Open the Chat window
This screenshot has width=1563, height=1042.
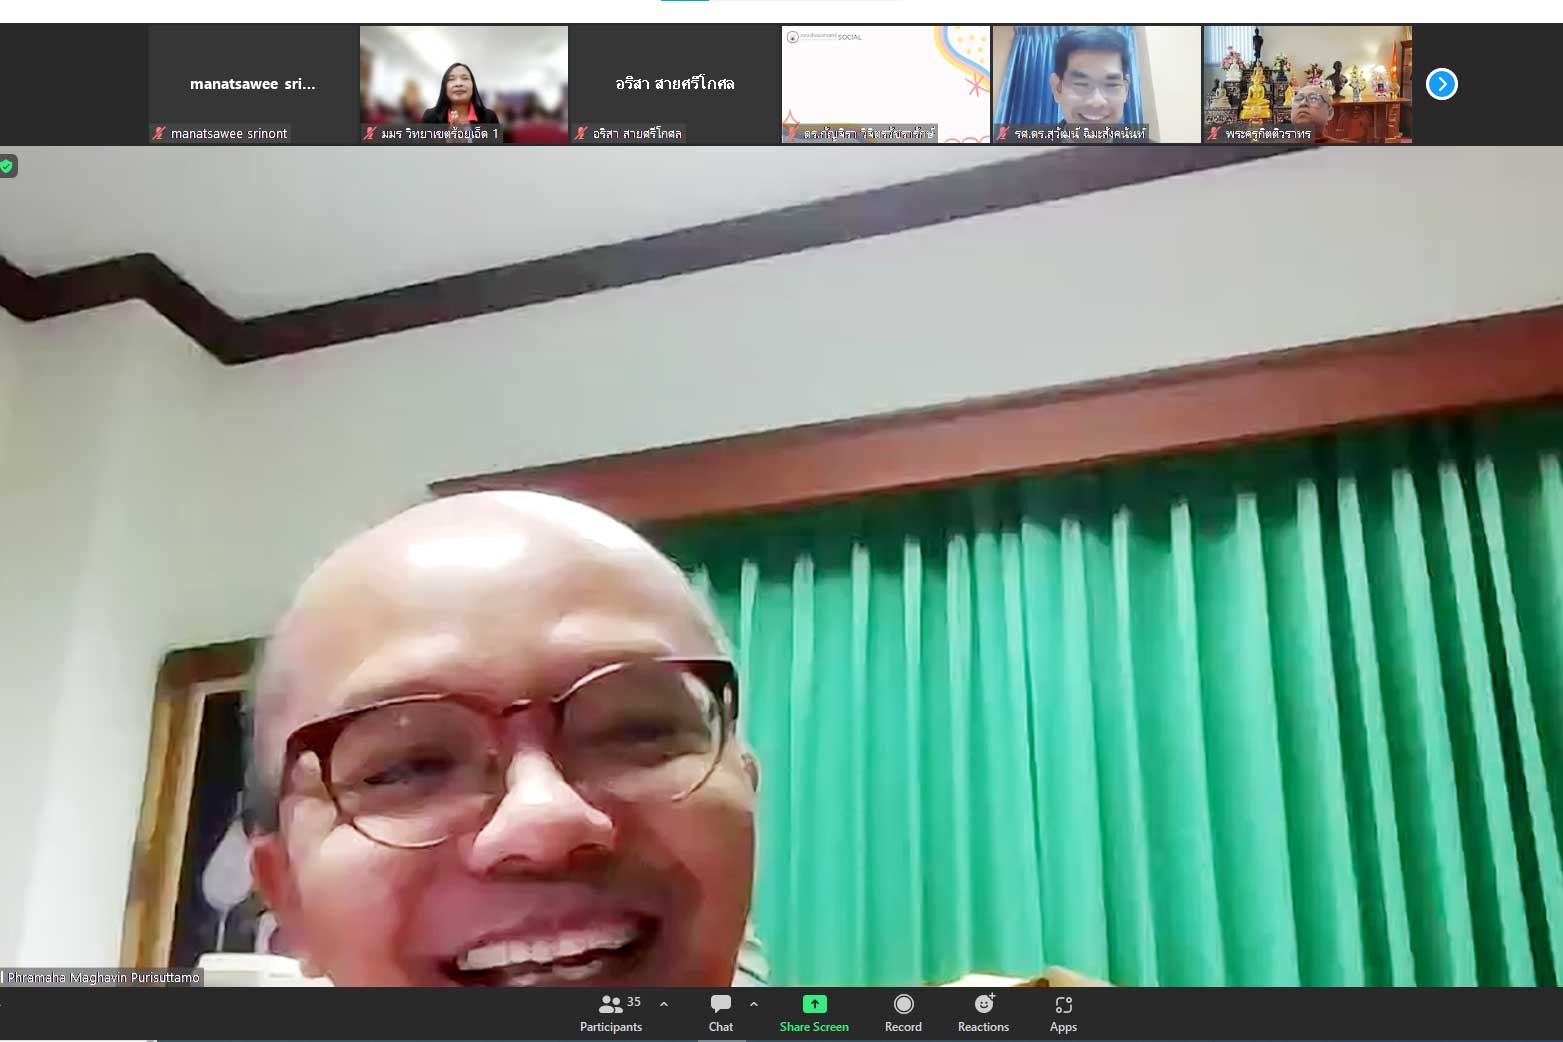tap(720, 1012)
